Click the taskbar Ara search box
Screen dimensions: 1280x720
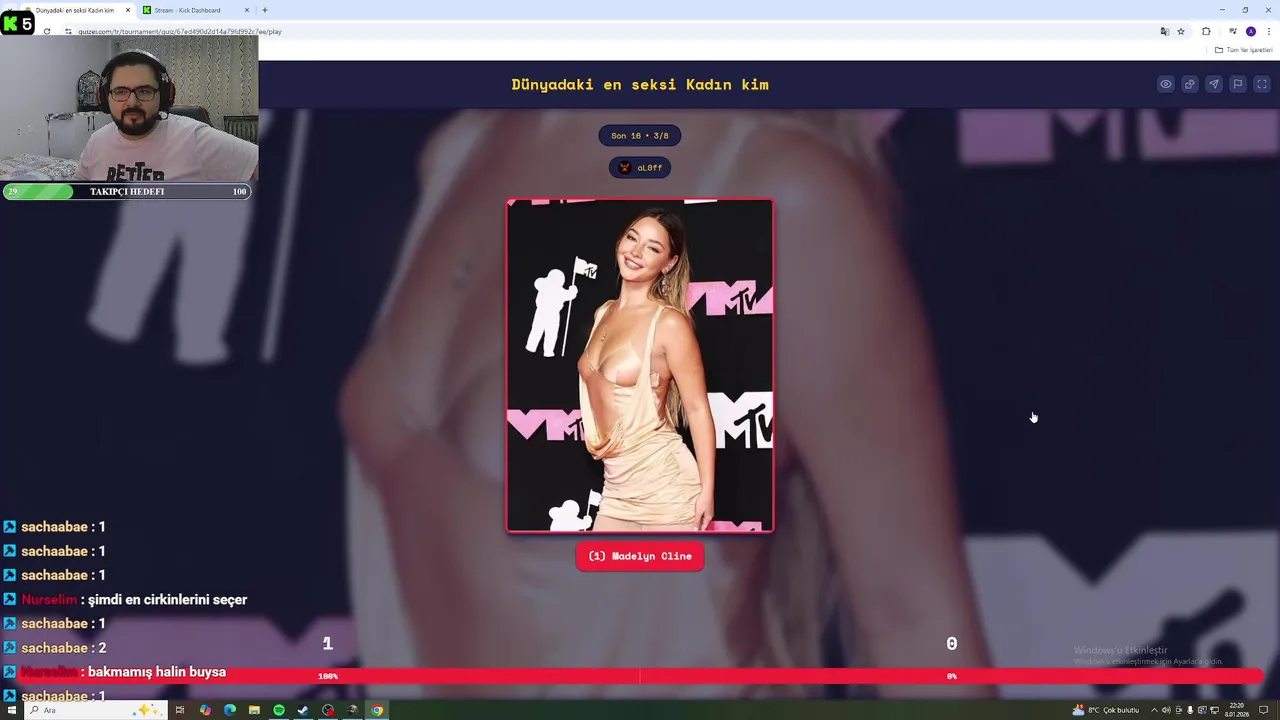pyautogui.click(x=95, y=710)
